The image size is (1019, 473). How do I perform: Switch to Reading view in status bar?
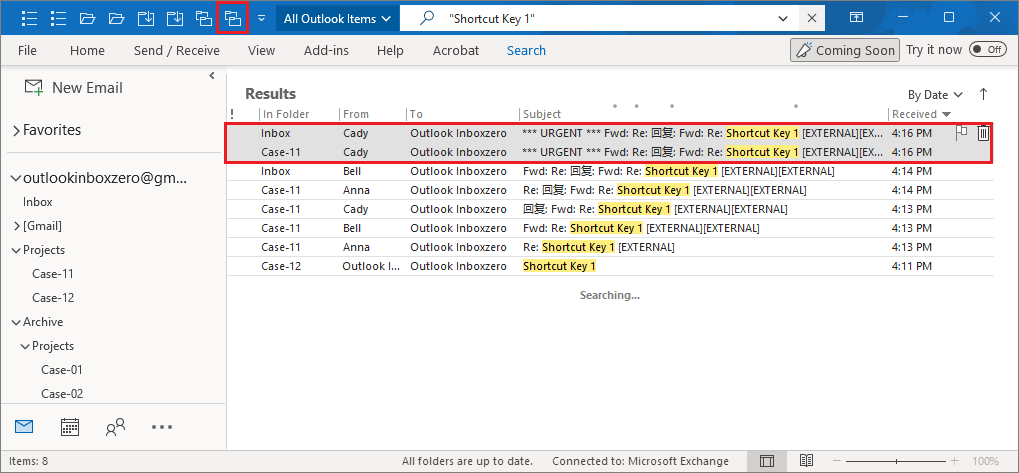click(805, 461)
